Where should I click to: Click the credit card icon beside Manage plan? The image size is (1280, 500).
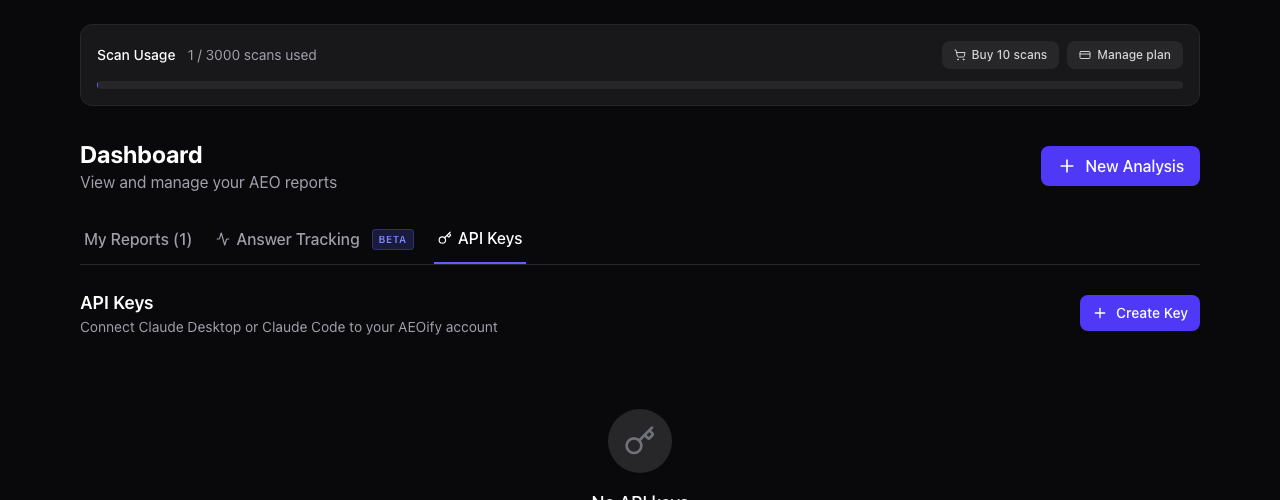click(x=1085, y=55)
